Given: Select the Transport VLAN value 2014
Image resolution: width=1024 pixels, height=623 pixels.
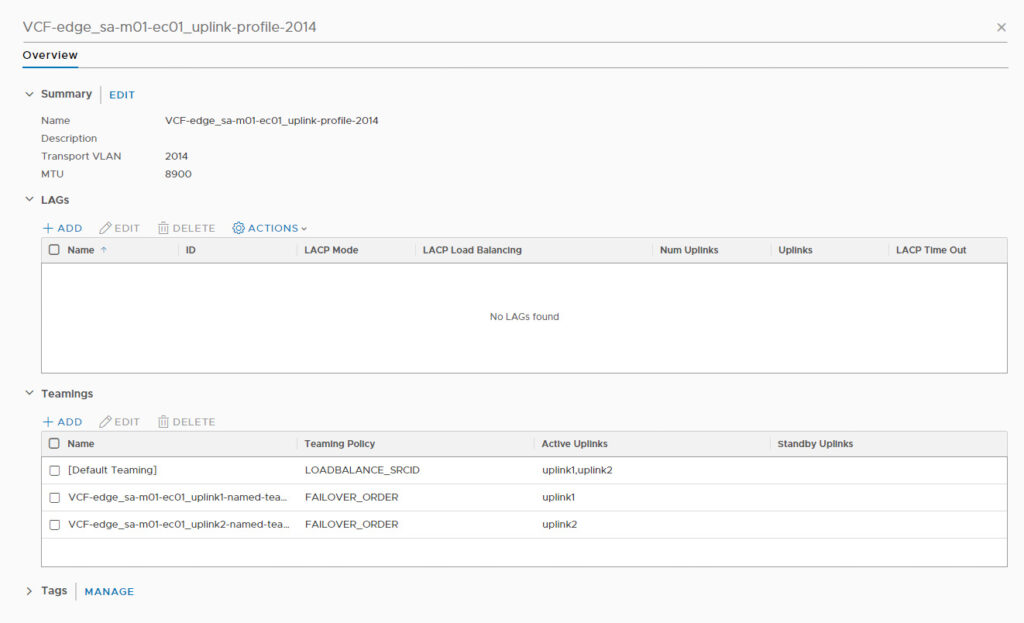Looking at the screenshot, I should tap(176, 156).
